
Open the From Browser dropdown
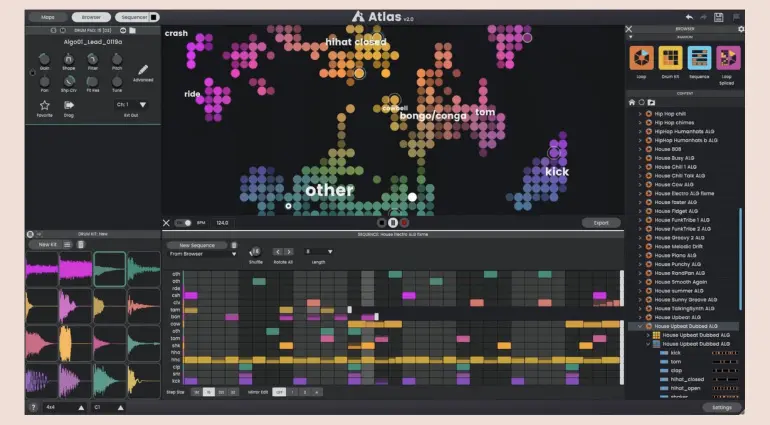[x=203, y=254]
